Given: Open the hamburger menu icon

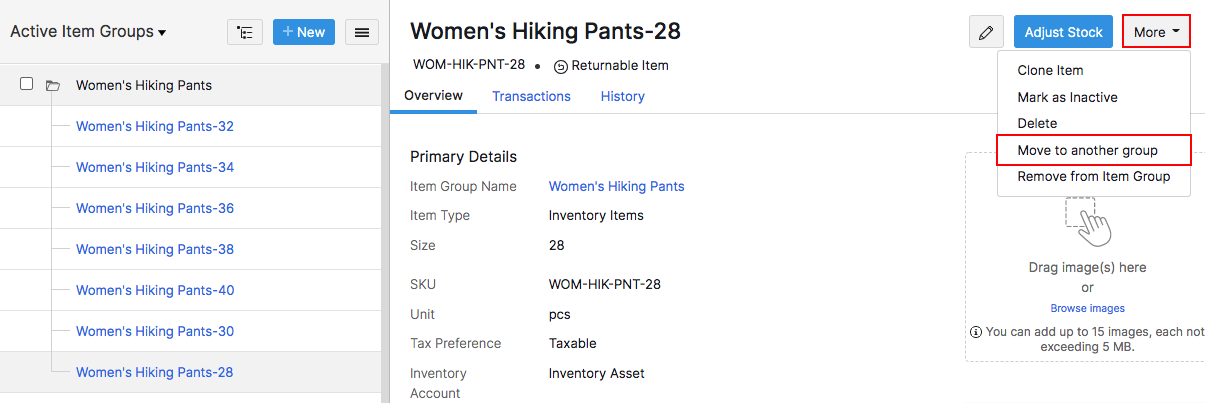Looking at the screenshot, I should tap(362, 32).
